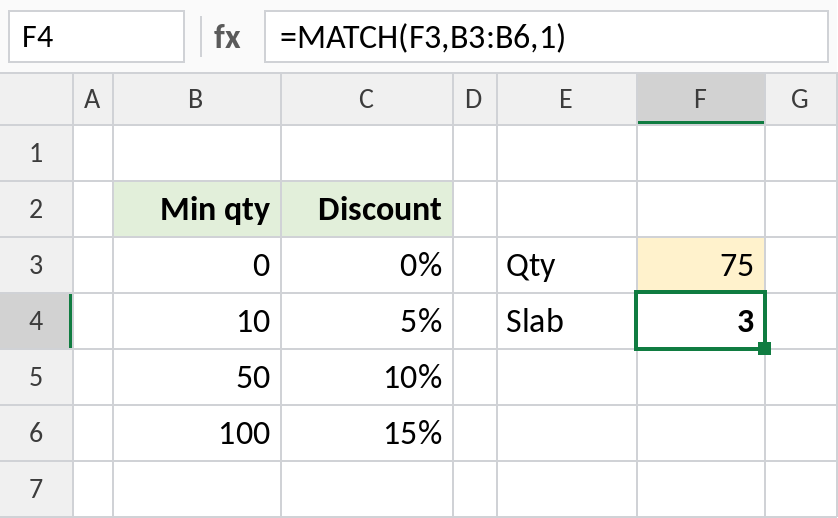Click the "Discount" header cell
This screenshot has width=838, height=518.
click(367, 209)
